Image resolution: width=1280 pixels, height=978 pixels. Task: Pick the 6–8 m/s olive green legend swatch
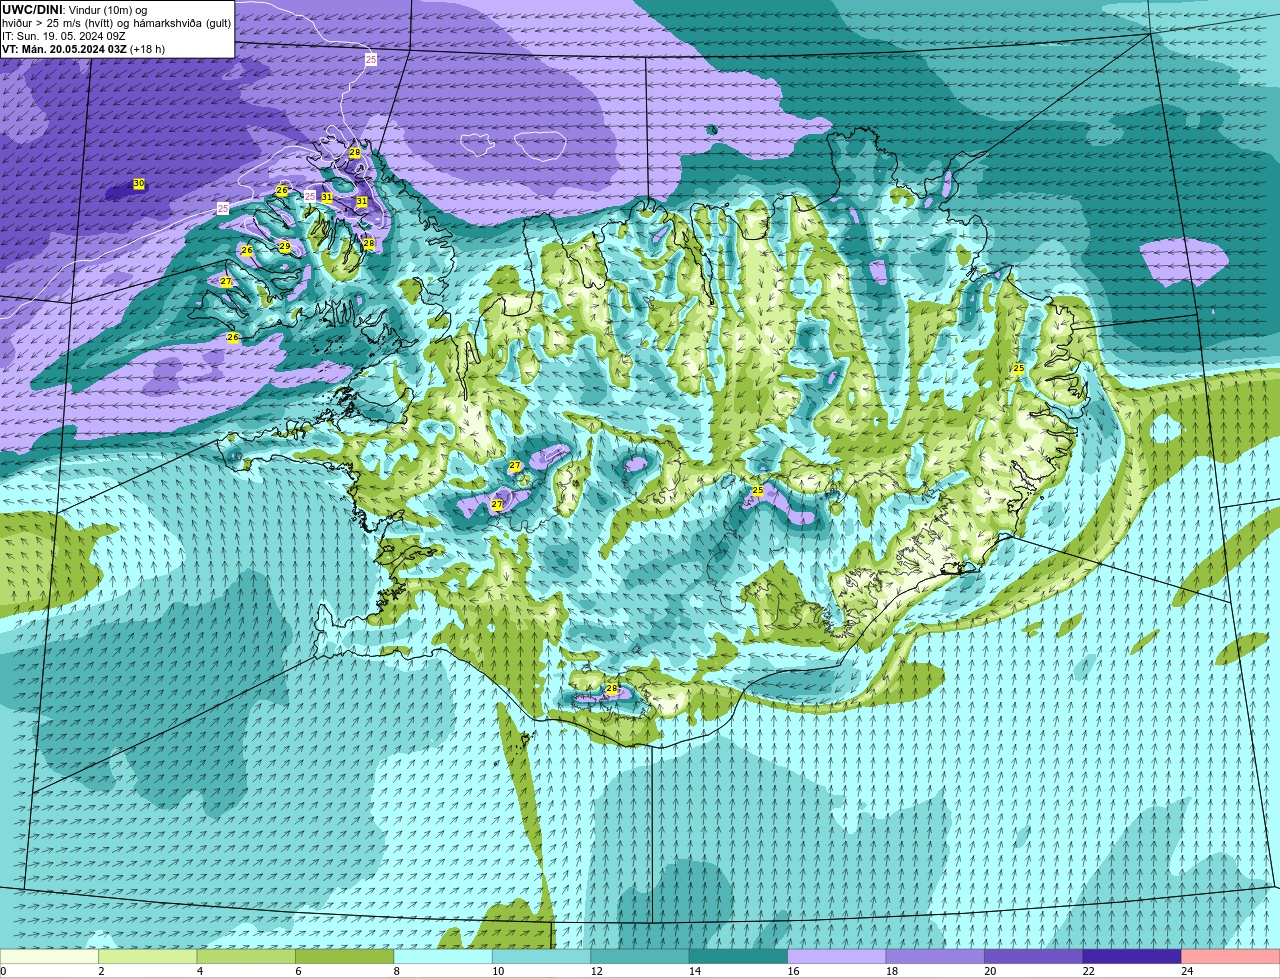click(x=345, y=956)
